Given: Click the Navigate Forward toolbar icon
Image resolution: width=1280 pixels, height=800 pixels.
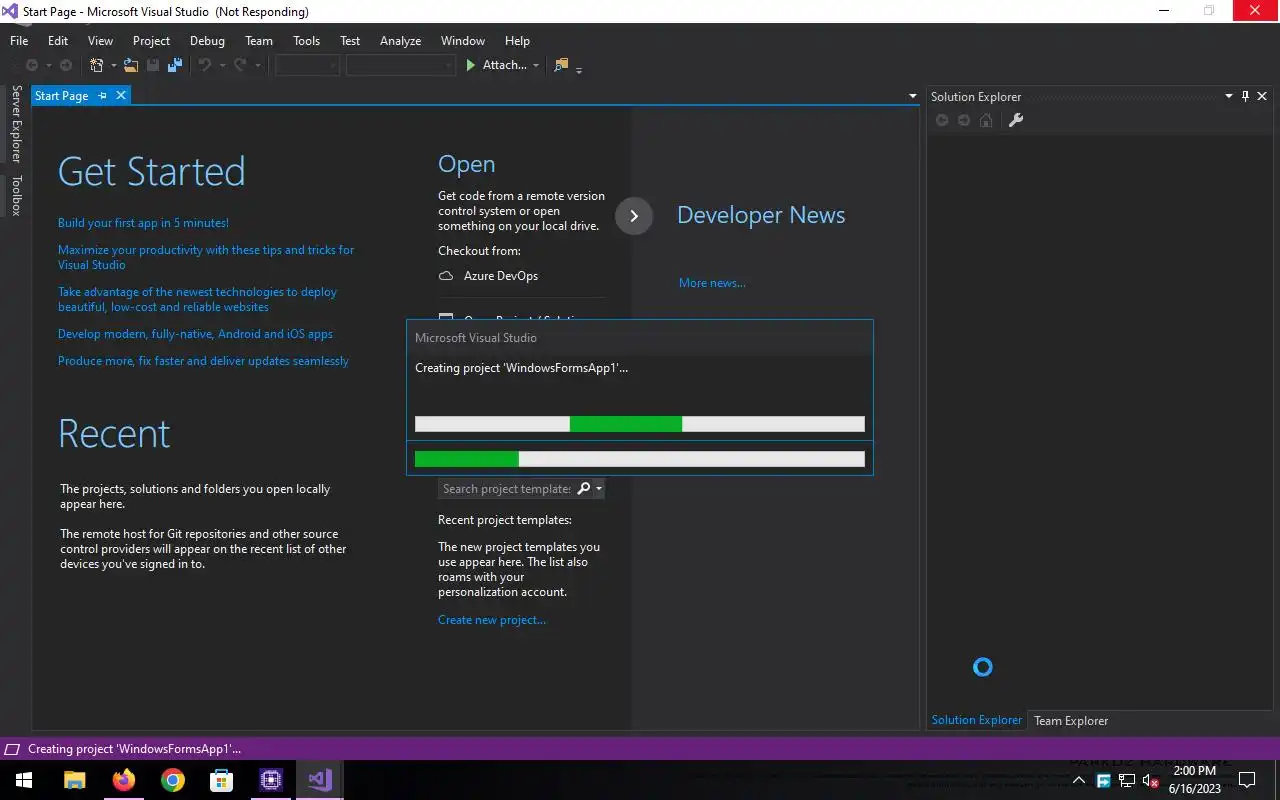Looking at the screenshot, I should tap(66, 65).
